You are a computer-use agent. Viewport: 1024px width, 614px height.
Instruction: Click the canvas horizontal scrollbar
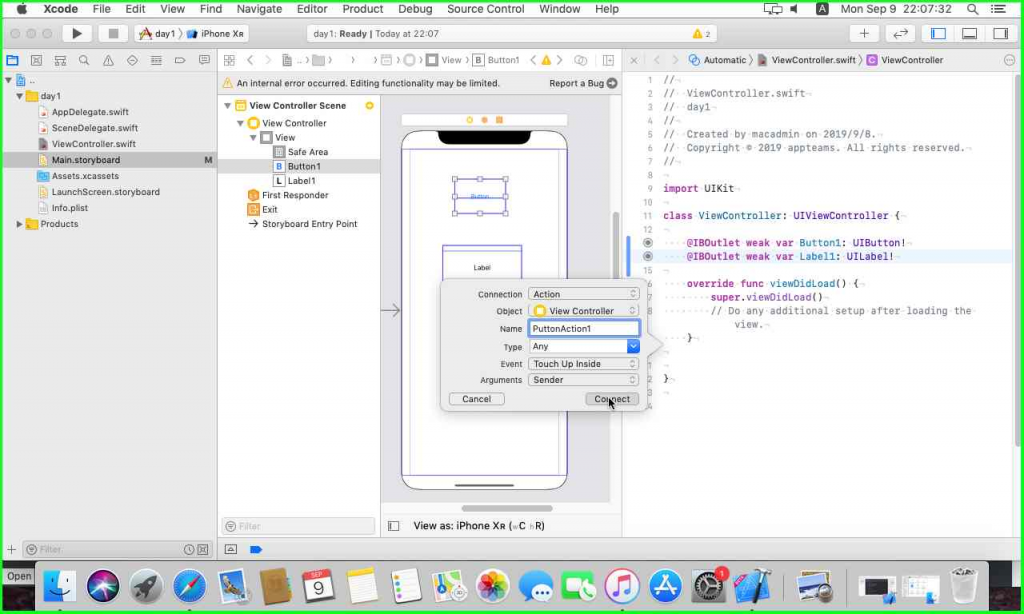coord(507,508)
